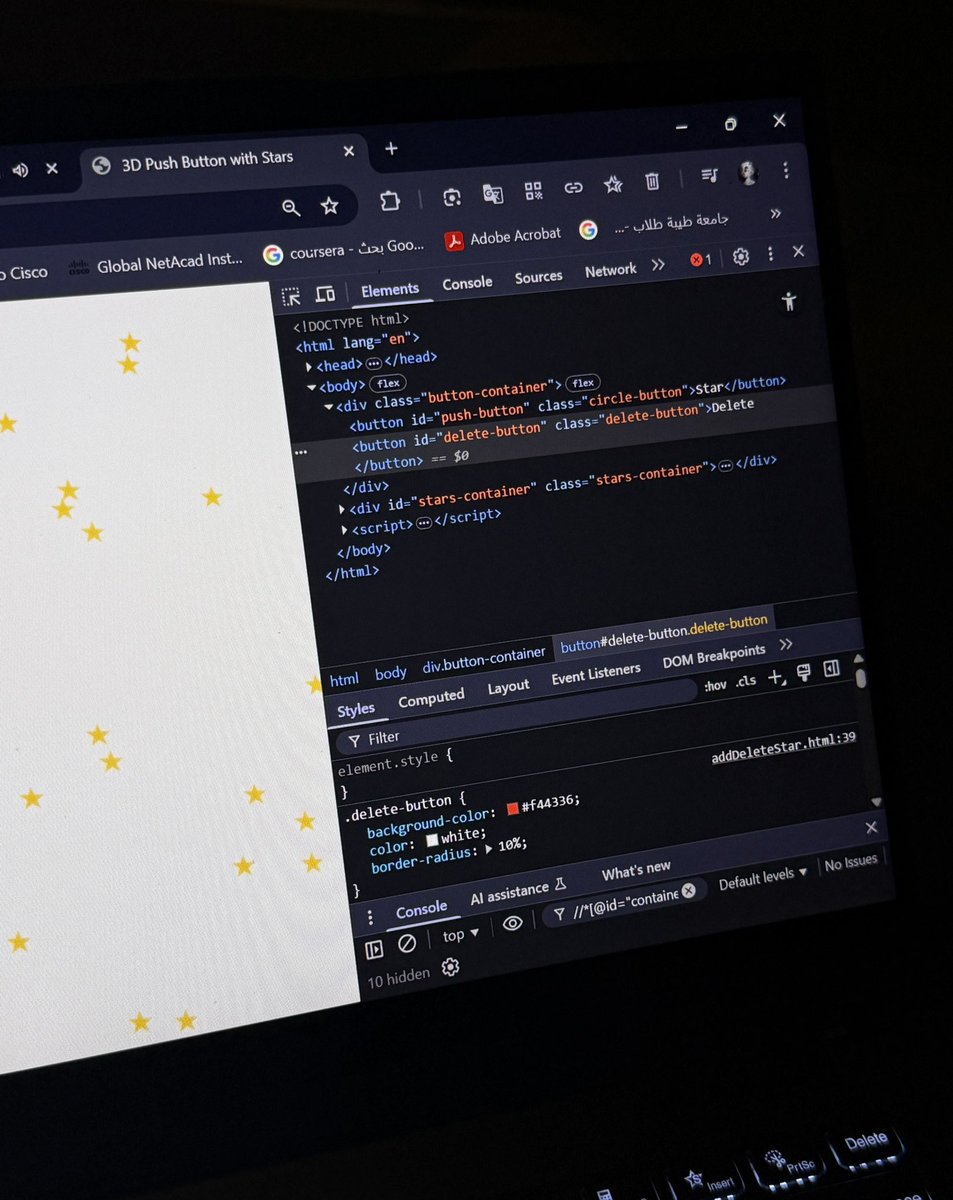Open the drawer three-dot menu
This screenshot has height=1200, width=953.
point(369,918)
